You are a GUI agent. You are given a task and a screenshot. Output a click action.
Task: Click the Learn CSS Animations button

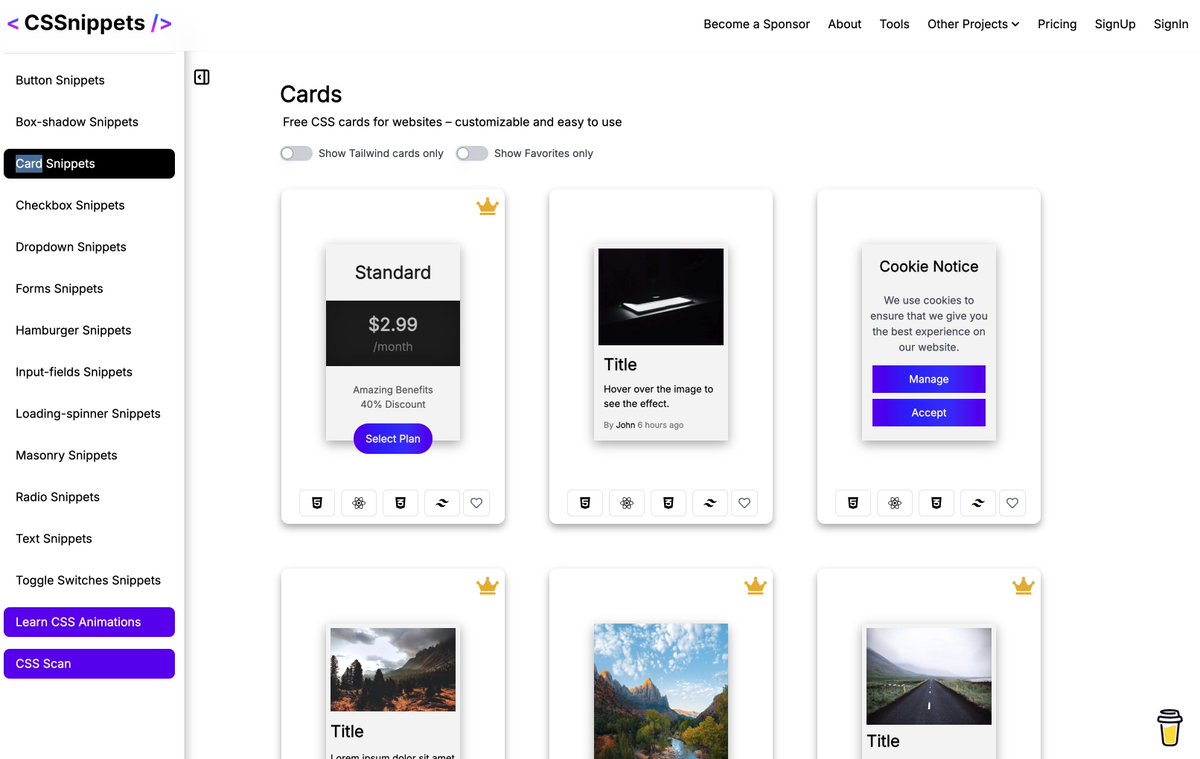[89, 622]
